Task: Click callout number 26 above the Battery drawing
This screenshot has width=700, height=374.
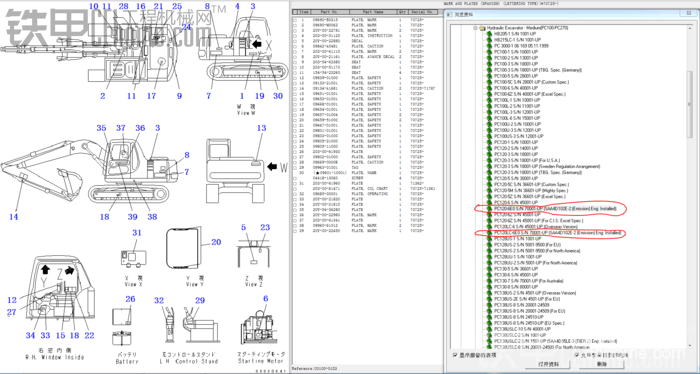Action: click(130, 299)
